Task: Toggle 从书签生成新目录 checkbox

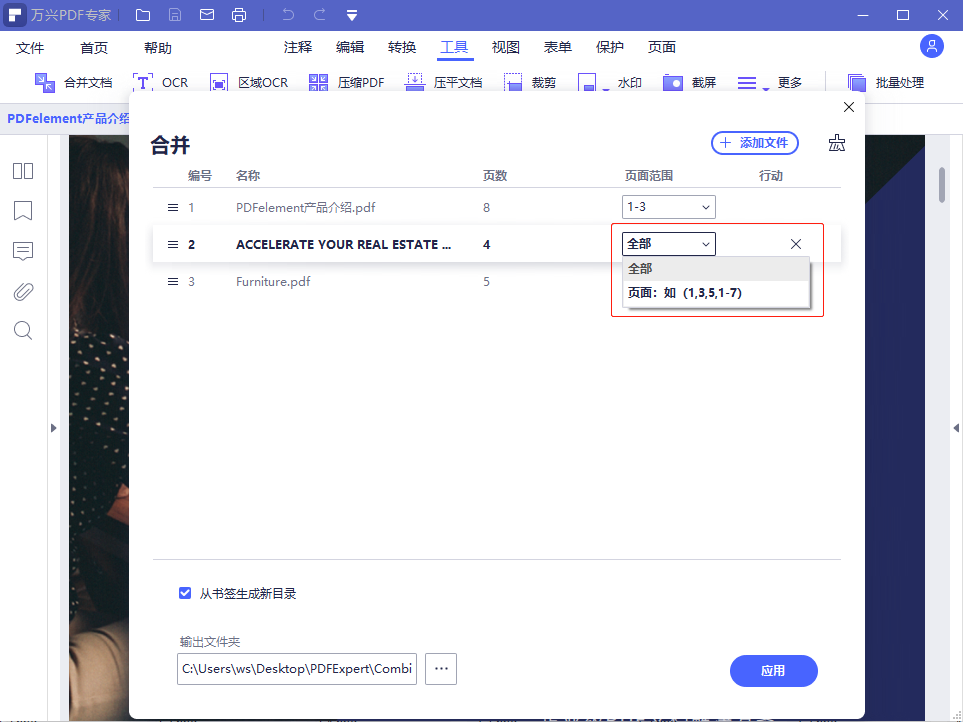Action: click(x=185, y=593)
